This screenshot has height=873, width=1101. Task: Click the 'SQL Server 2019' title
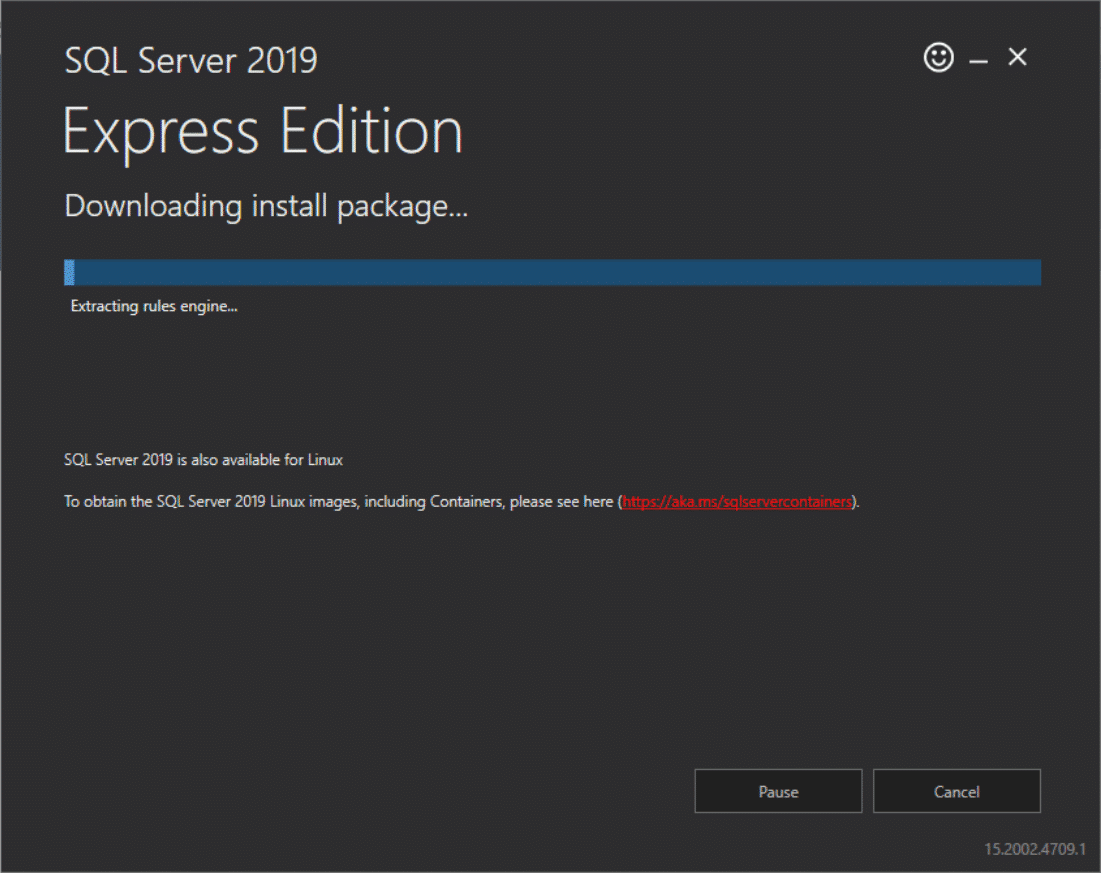tap(191, 60)
